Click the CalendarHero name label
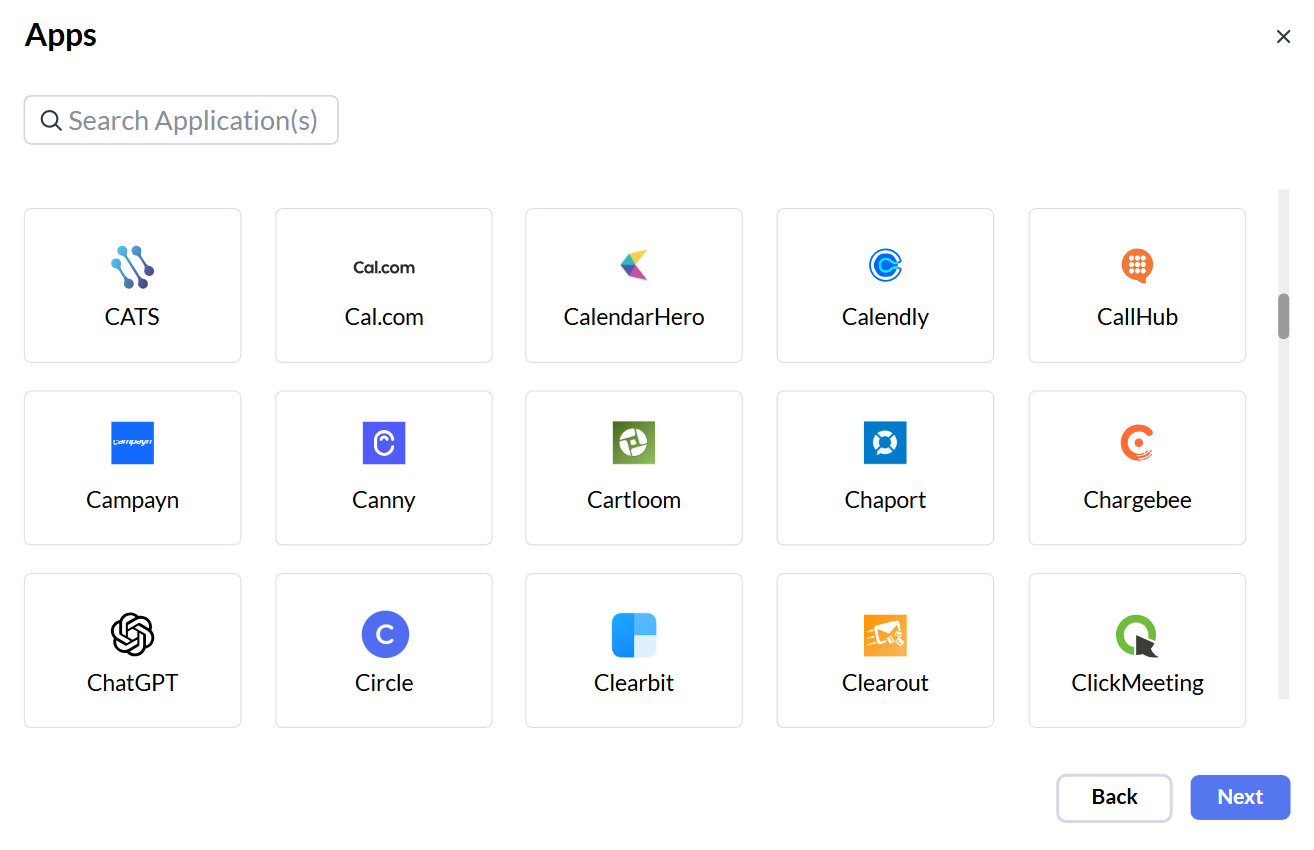Image resolution: width=1314 pixels, height=850 pixels. click(634, 317)
